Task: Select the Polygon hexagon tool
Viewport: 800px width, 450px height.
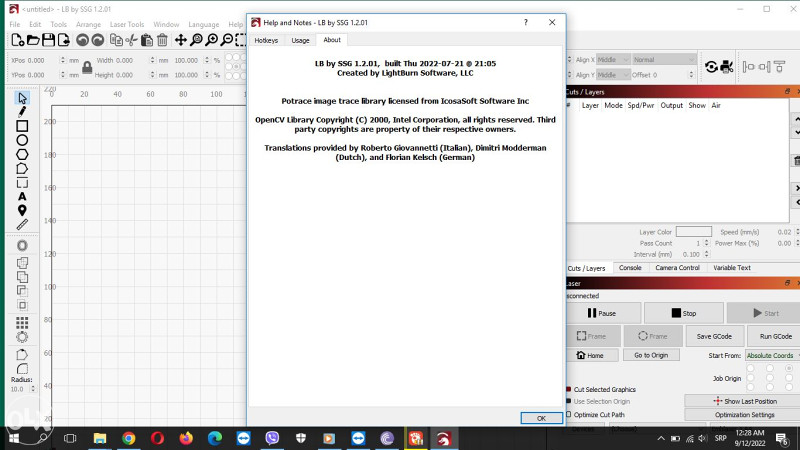Action: tap(22, 155)
